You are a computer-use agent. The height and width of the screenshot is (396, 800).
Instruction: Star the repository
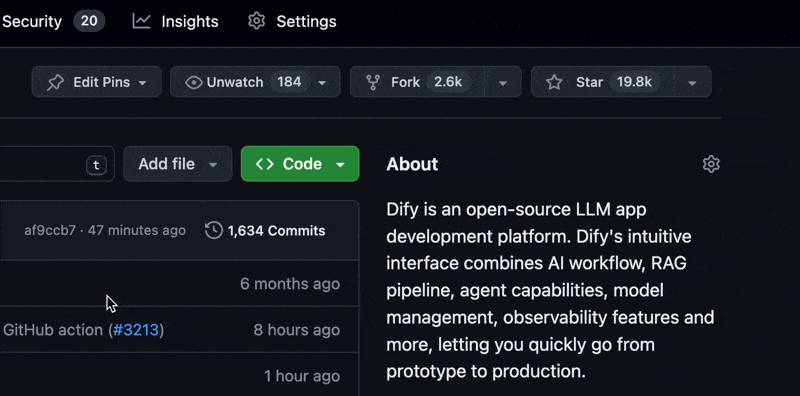(602, 82)
